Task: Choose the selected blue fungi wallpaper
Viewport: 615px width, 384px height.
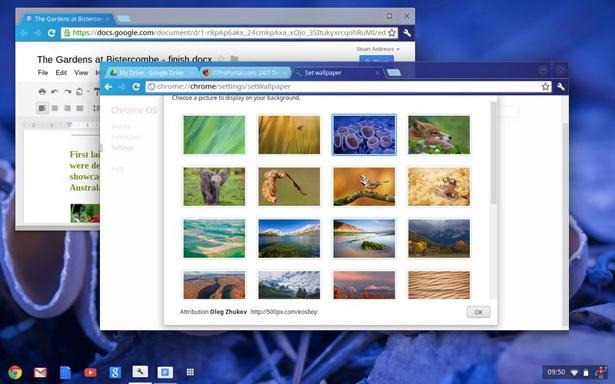Action: click(x=364, y=135)
